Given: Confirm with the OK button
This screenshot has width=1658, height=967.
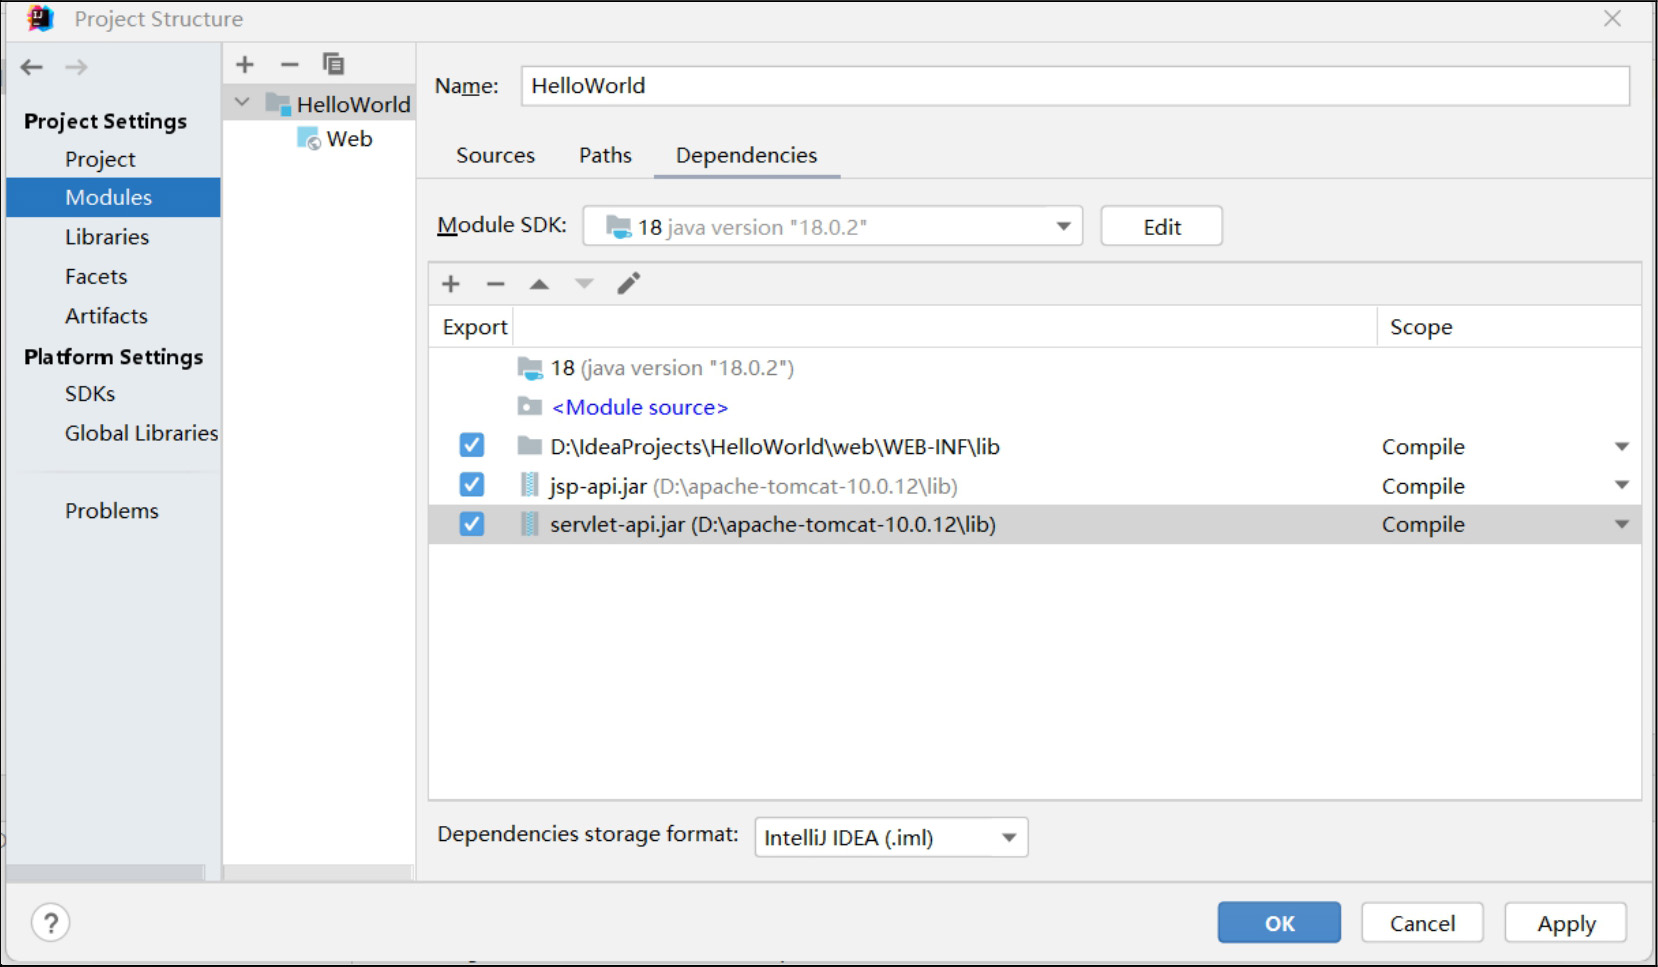Looking at the screenshot, I should click(1279, 922).
